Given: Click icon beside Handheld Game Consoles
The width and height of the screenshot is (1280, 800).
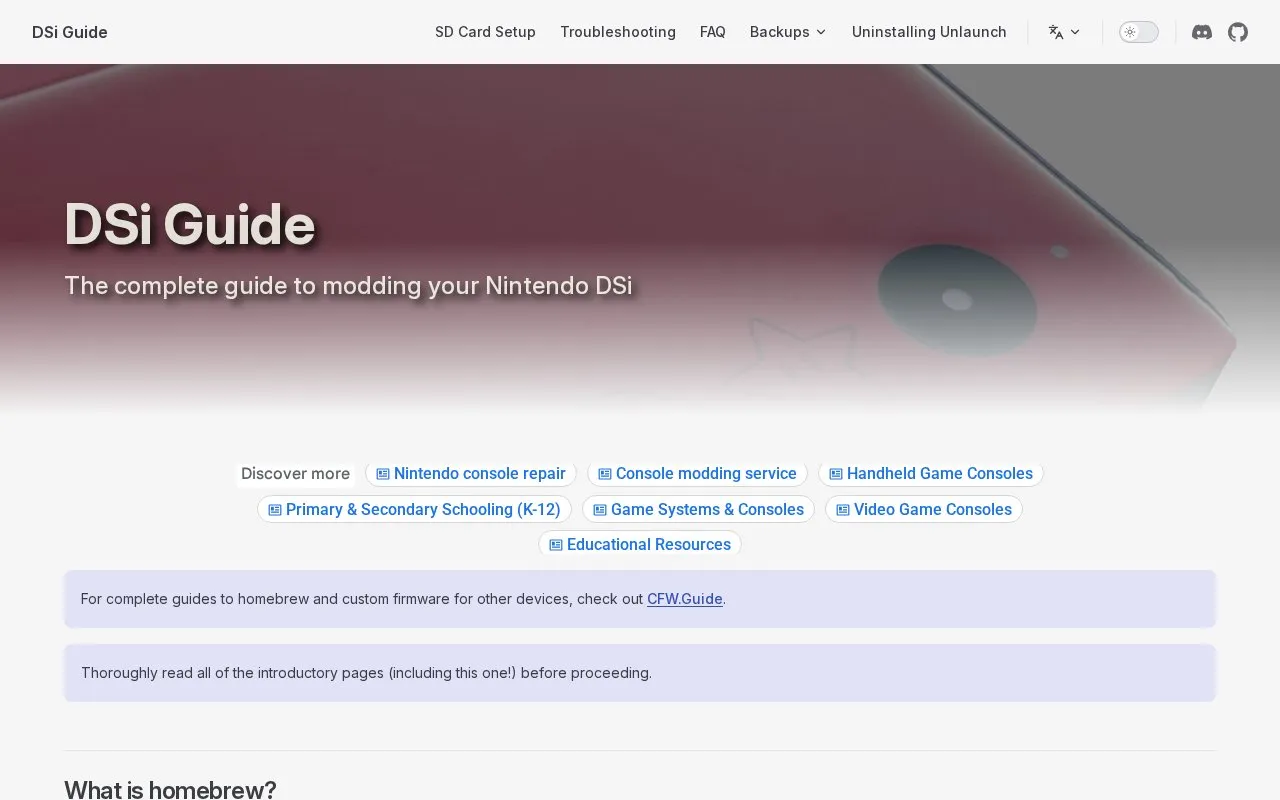Looking at the screenshot, I should pyautogui.click(x=836, y=474).
